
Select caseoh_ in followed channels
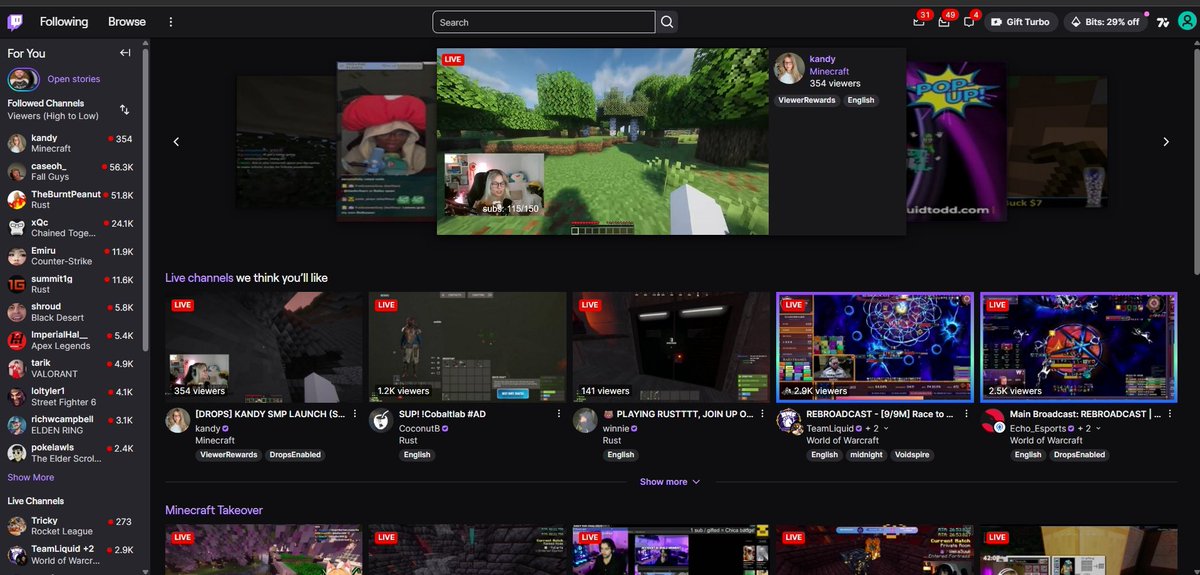point(72,171)
